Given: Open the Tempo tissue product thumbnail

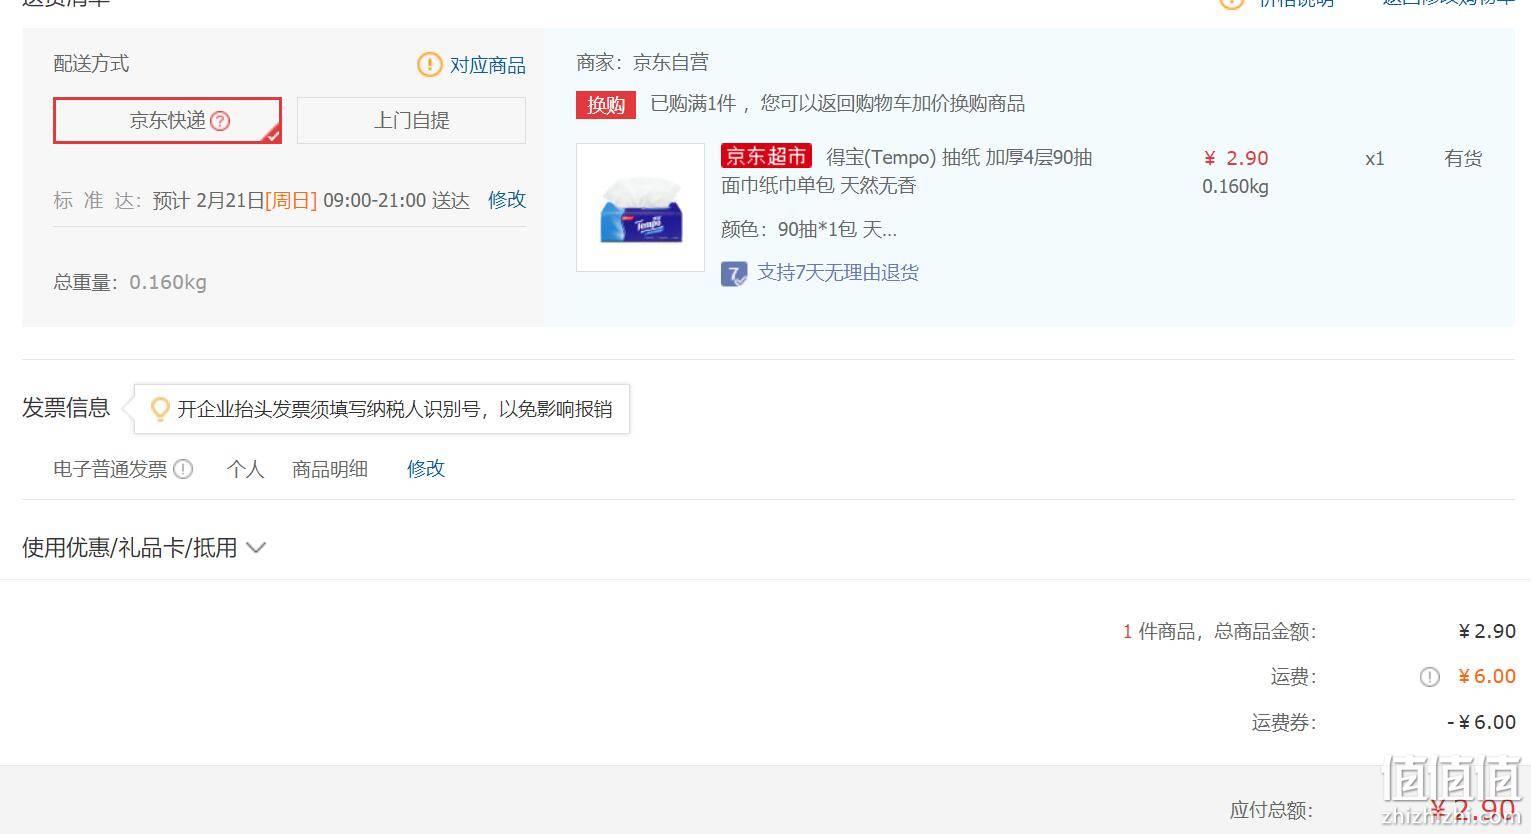Looking at the screenshot, I should point(640,208).
